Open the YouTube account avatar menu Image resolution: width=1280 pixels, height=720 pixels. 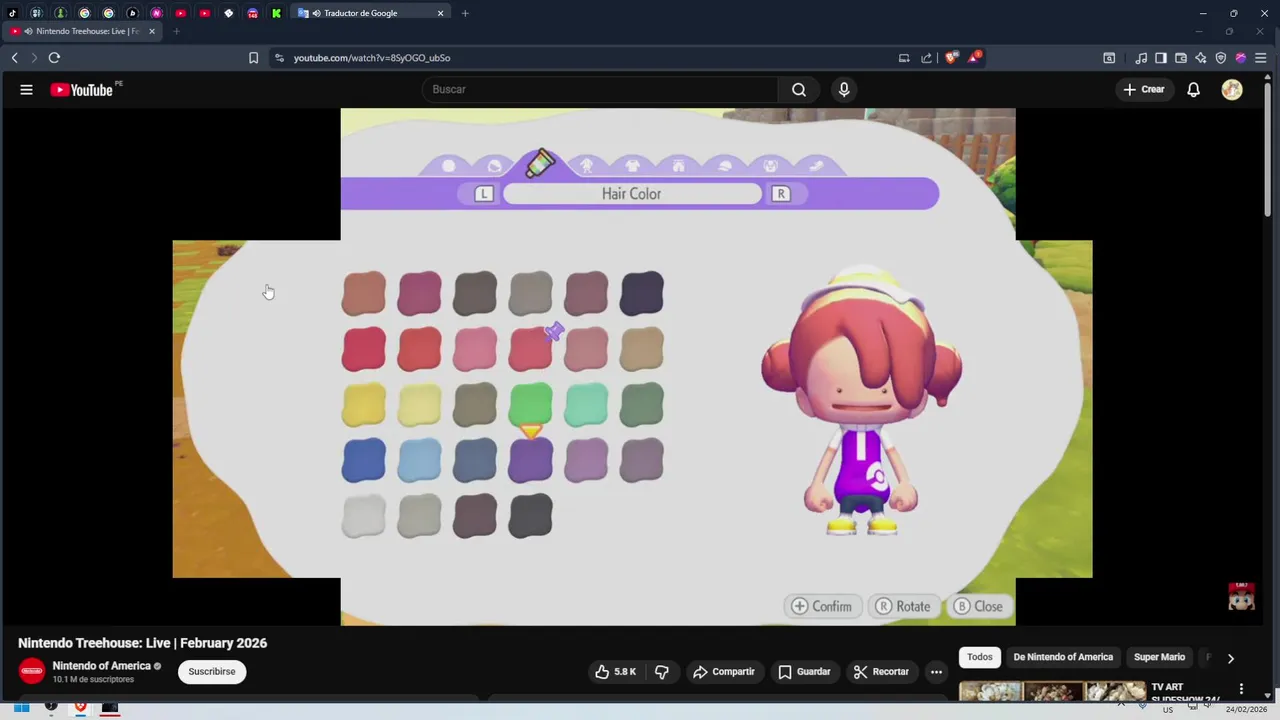point(1232,90)
